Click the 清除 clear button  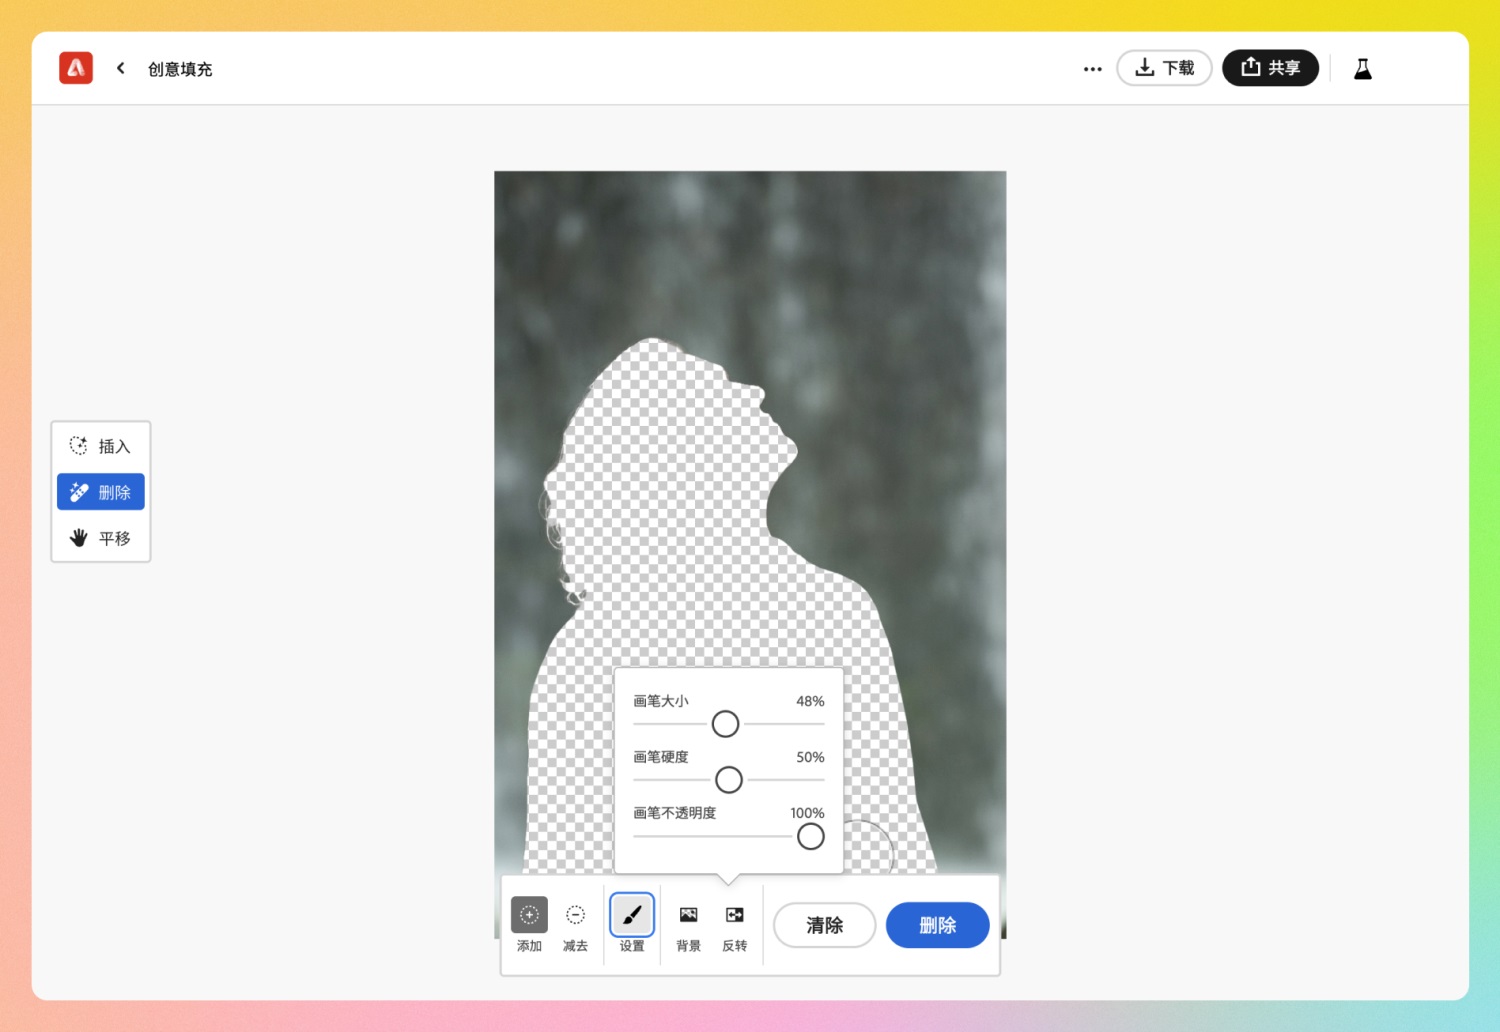(x=825, y=925)
